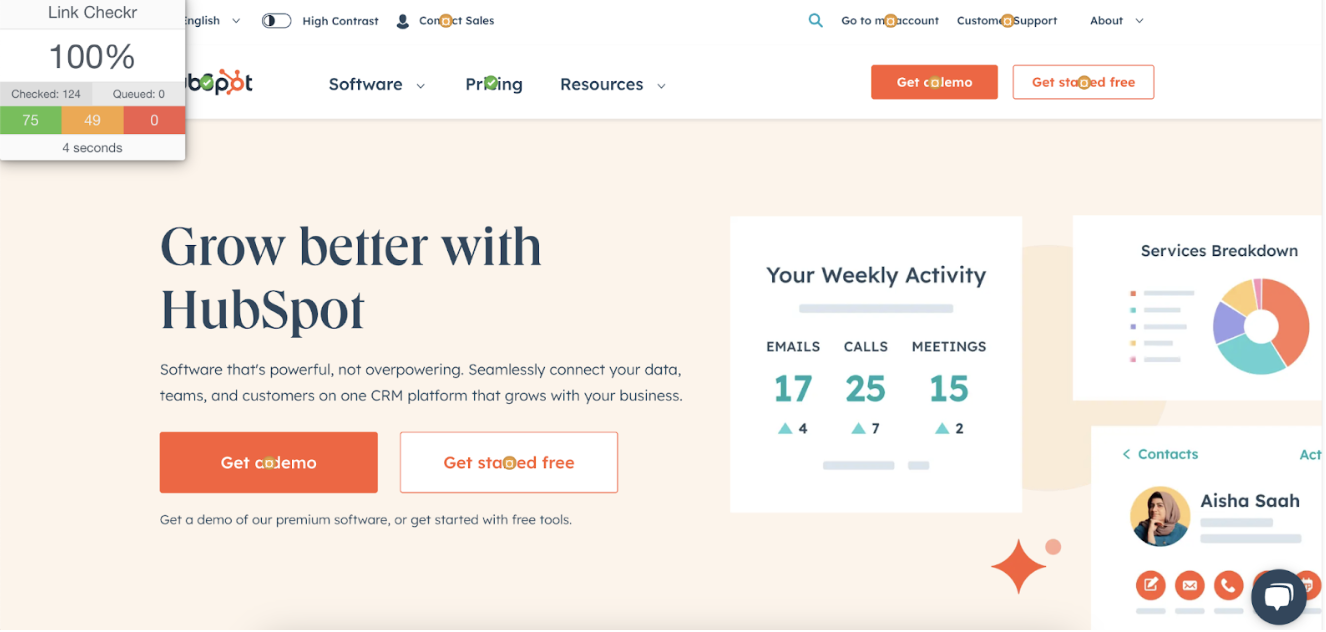This screenshot has width=1326, height=632.
Task: Click the hero Get a demo button
Action: 269,462
